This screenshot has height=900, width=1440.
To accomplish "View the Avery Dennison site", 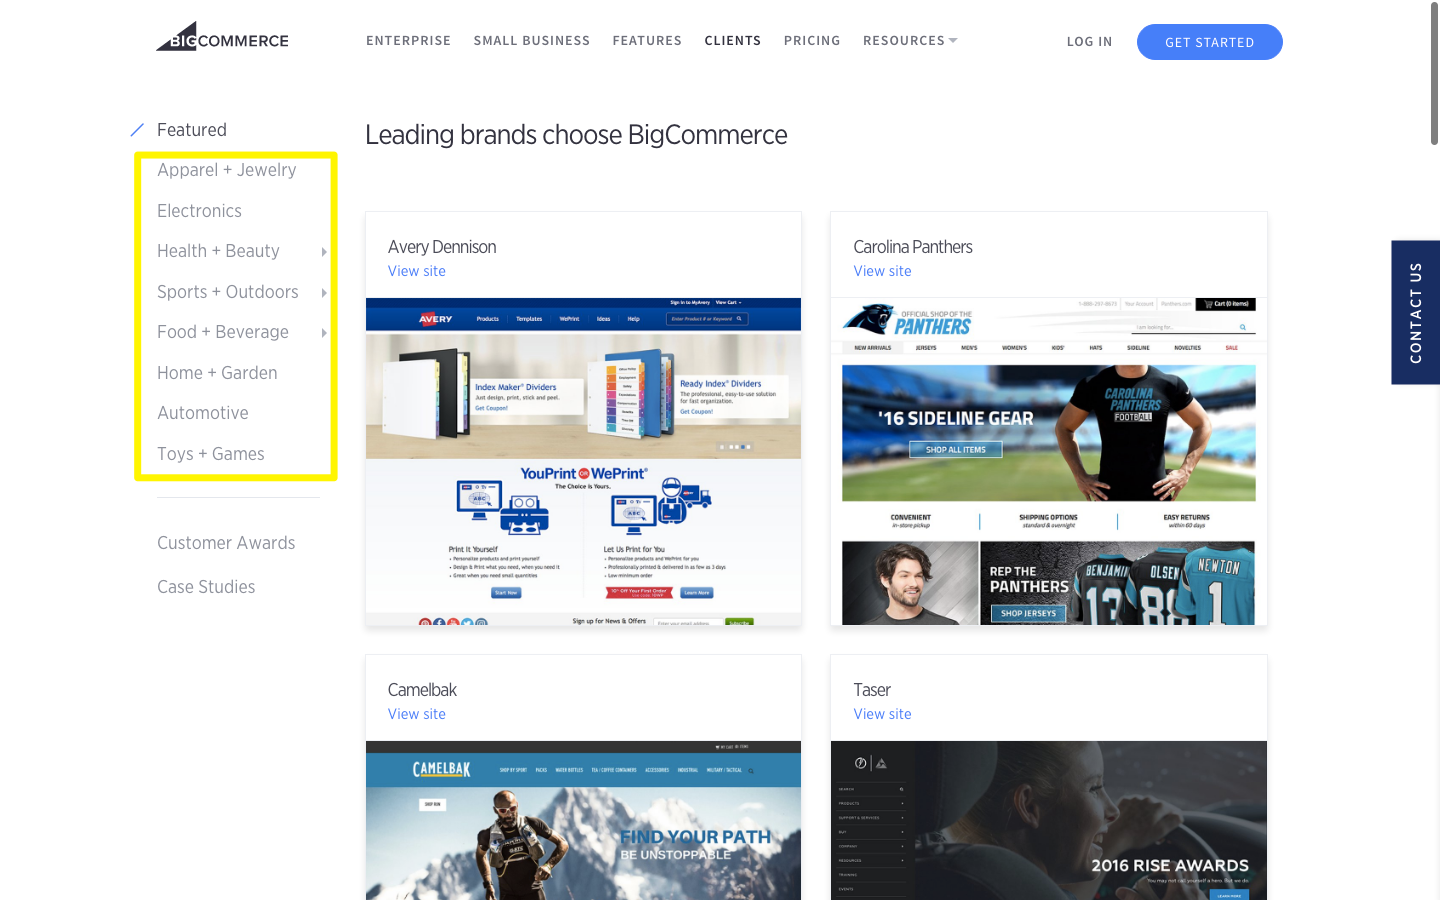I will [x=416, y=270].
